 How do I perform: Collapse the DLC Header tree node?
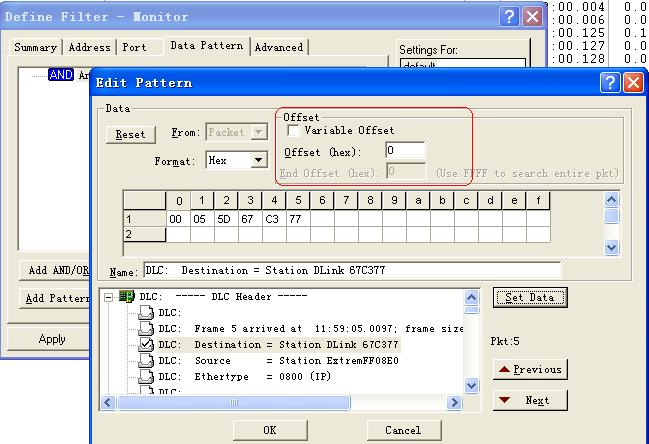(x=110, y=297)
